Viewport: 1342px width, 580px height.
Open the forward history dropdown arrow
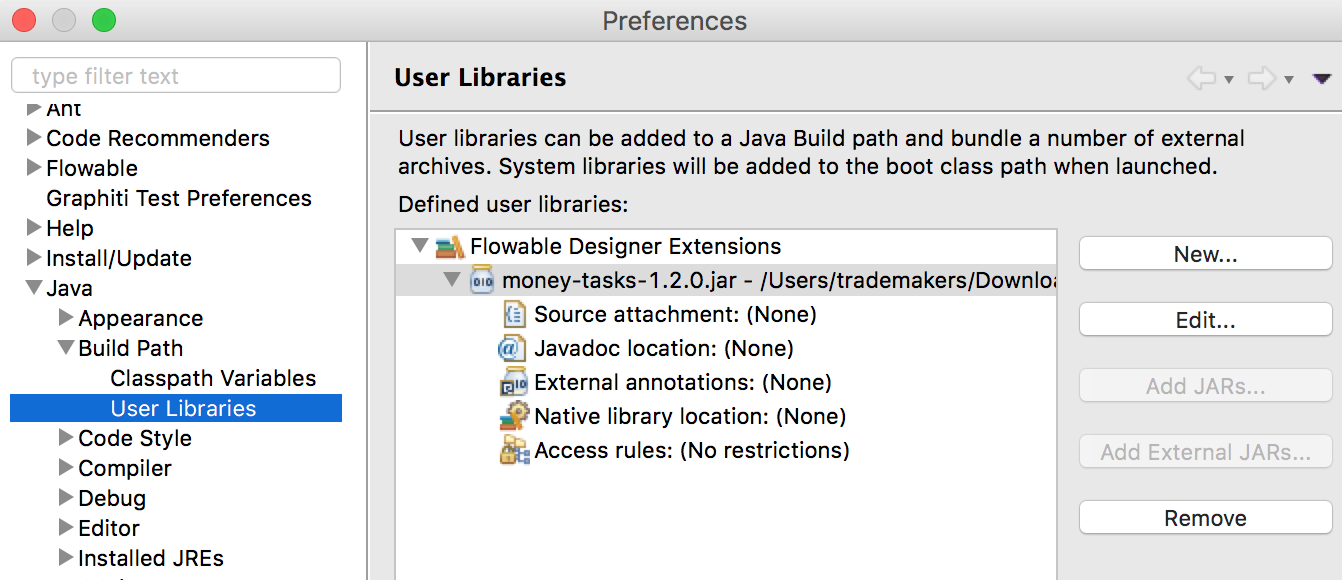[x=1289, y=79]
